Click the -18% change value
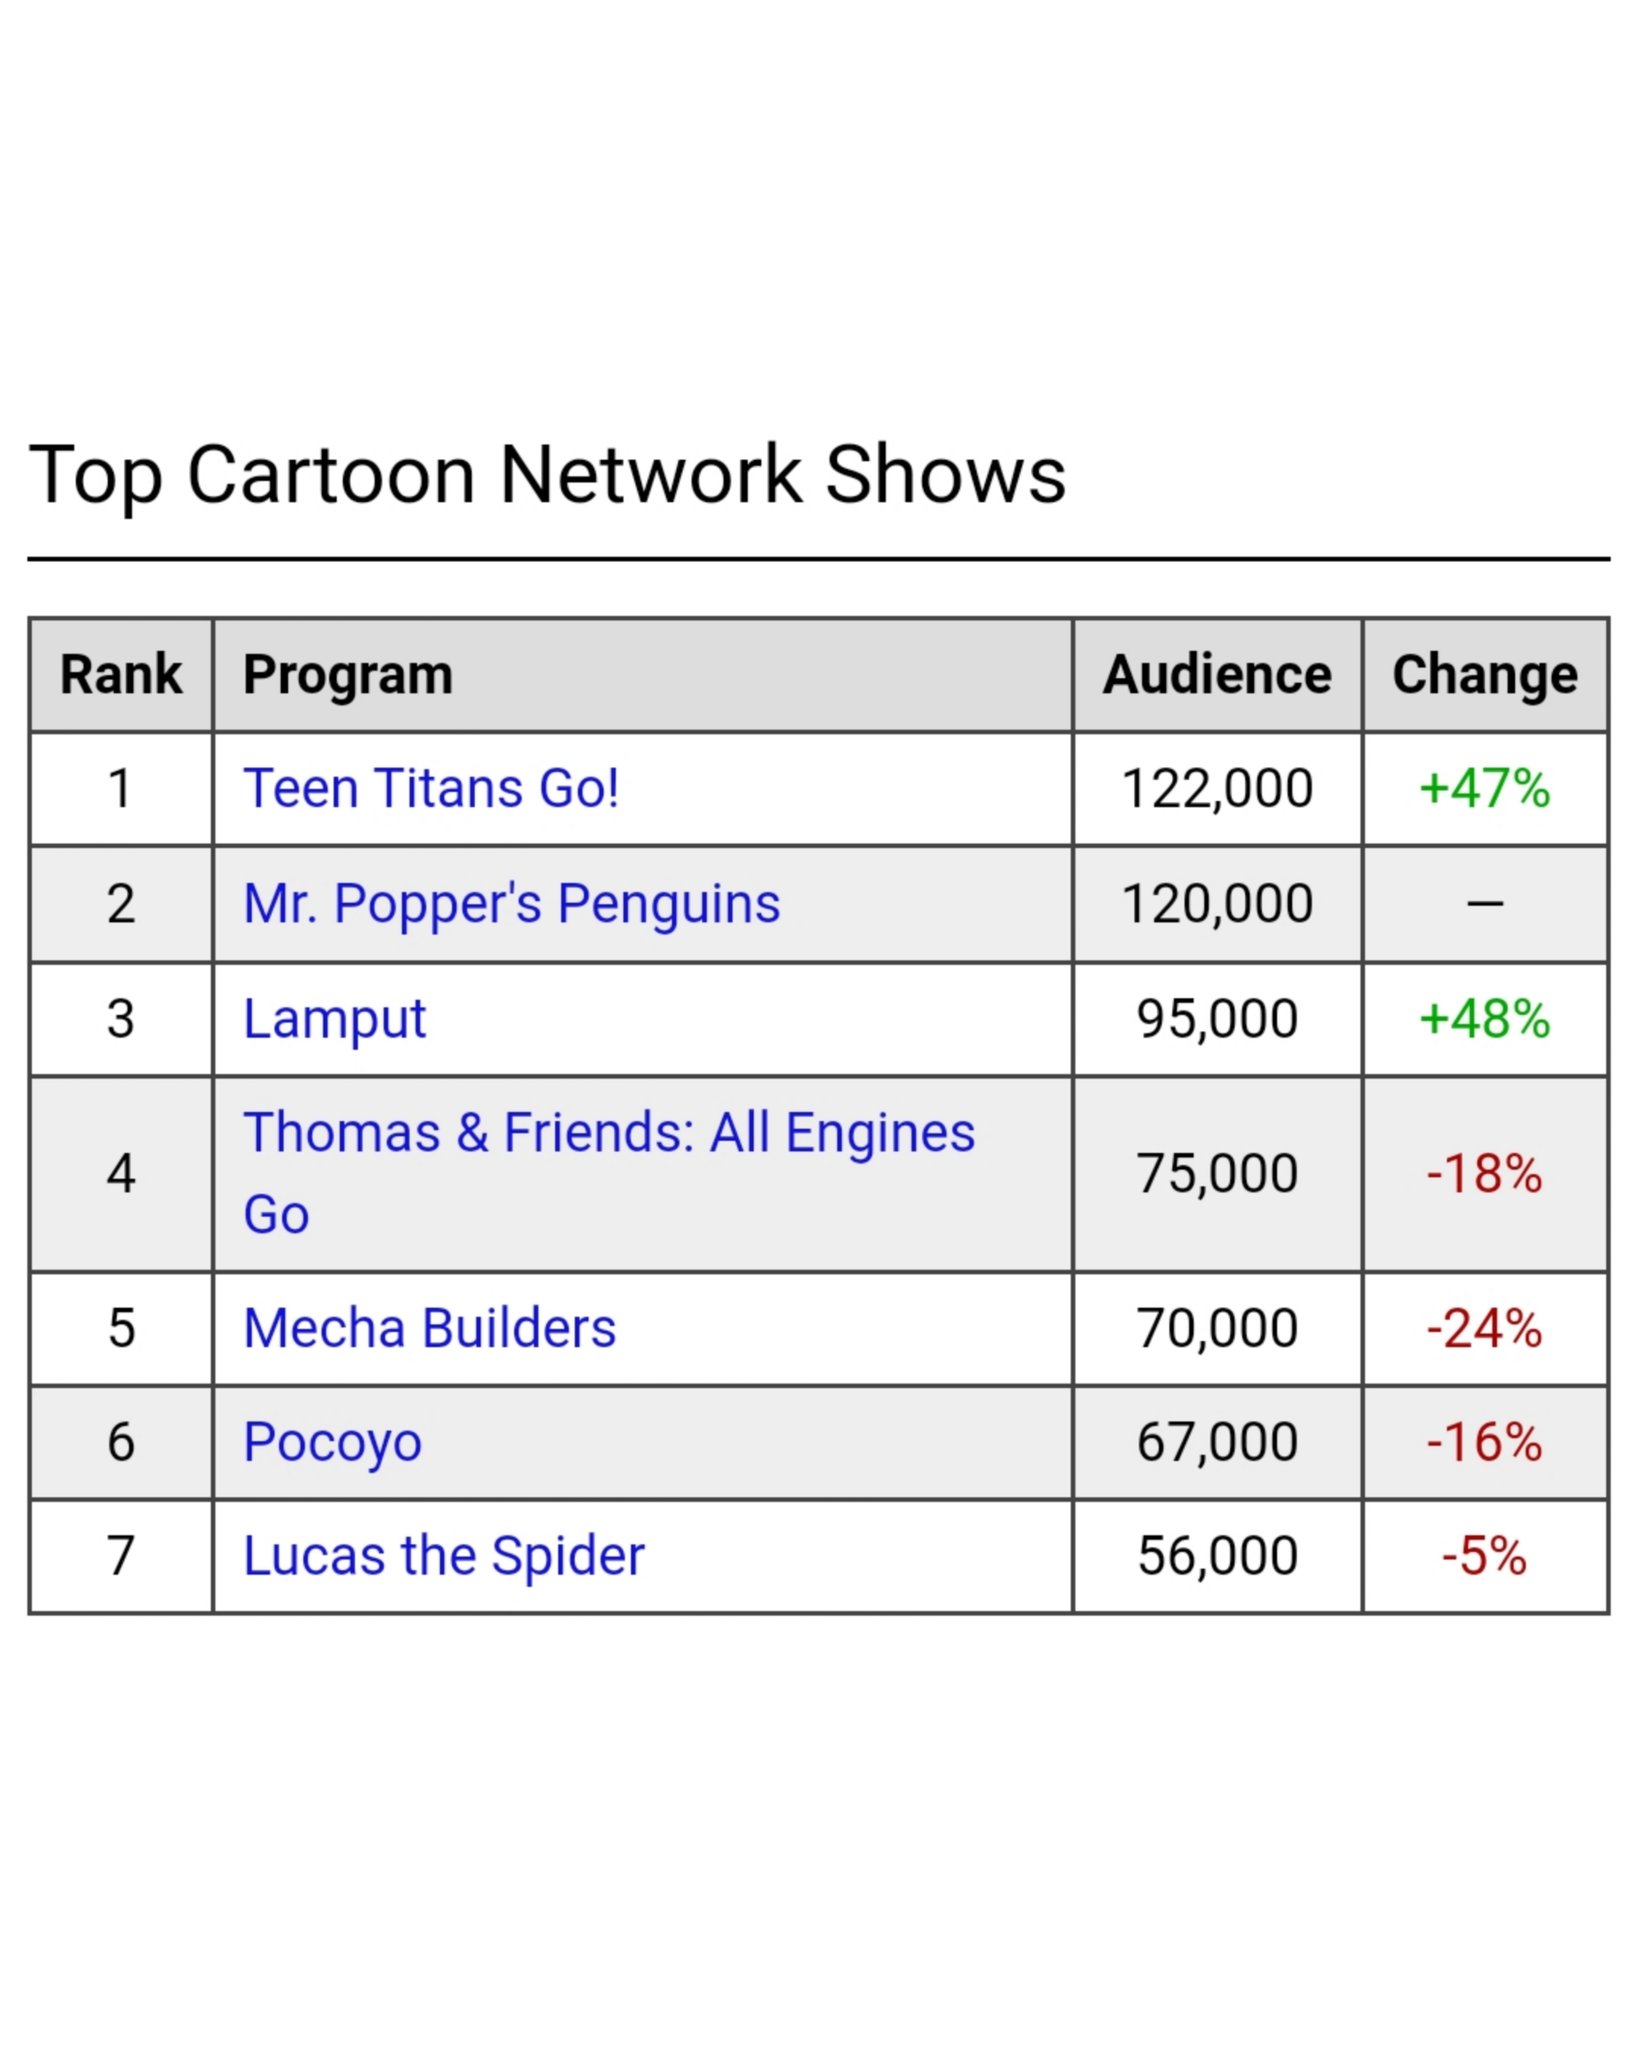 [x=1484, y=1174]
